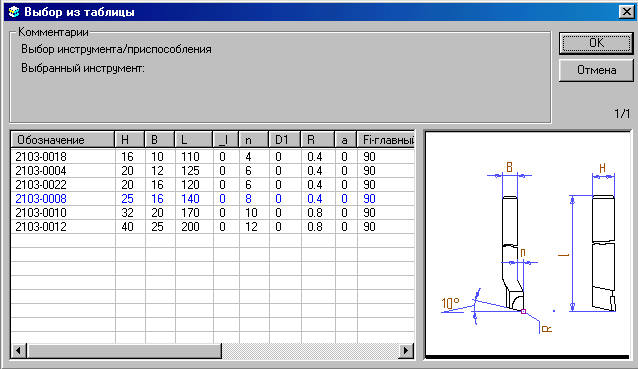Viewport: 638px width, 369px height.
Task: Click L value 110 in row 2103-0018
Action: [x=190, y=157]
